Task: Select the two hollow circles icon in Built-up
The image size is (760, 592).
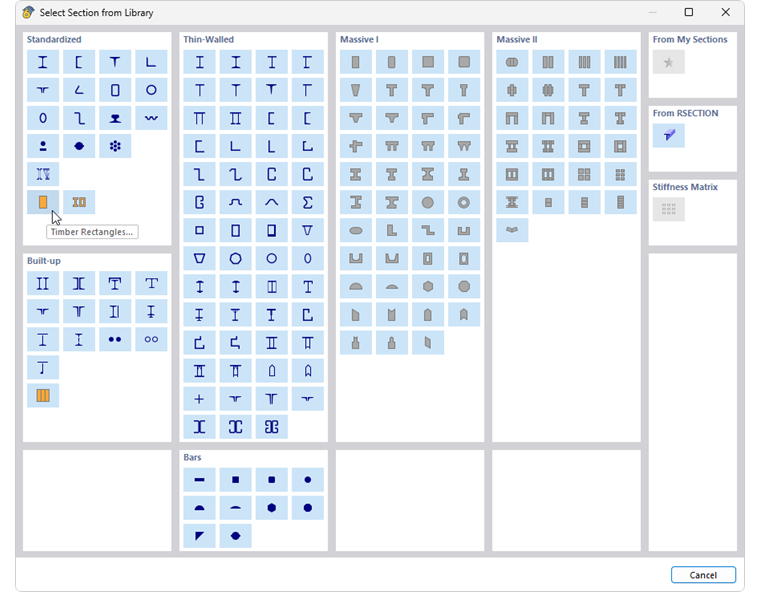Action: (151, 339)
